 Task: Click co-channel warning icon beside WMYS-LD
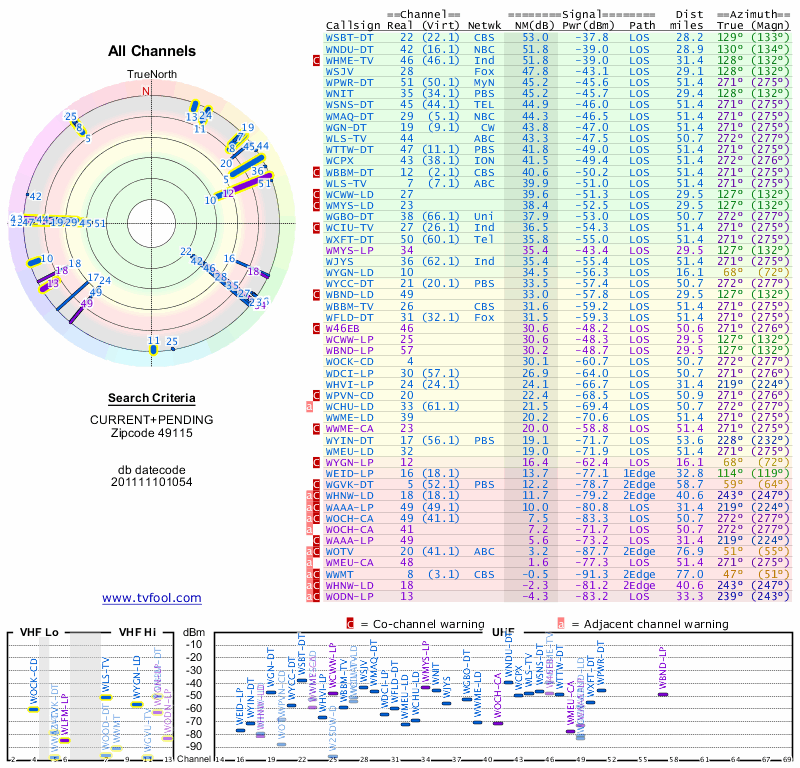pos(316,206)
